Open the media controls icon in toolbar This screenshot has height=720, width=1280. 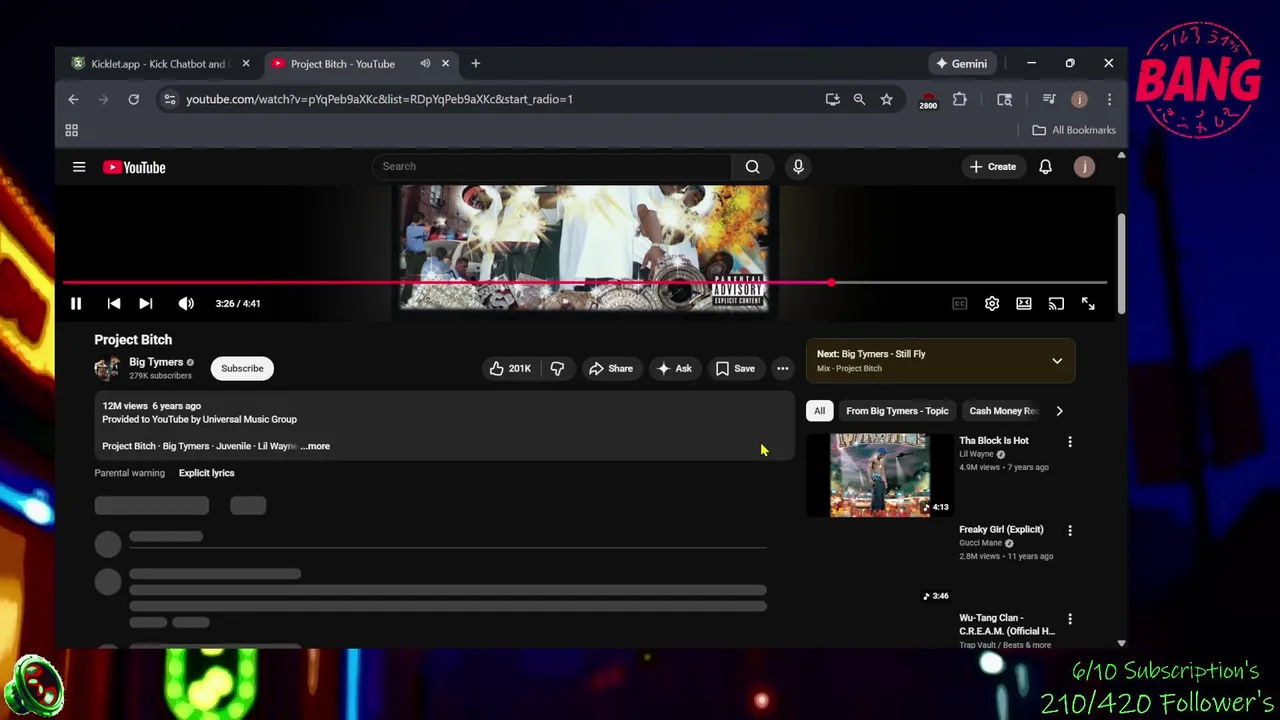[1049, 99]
